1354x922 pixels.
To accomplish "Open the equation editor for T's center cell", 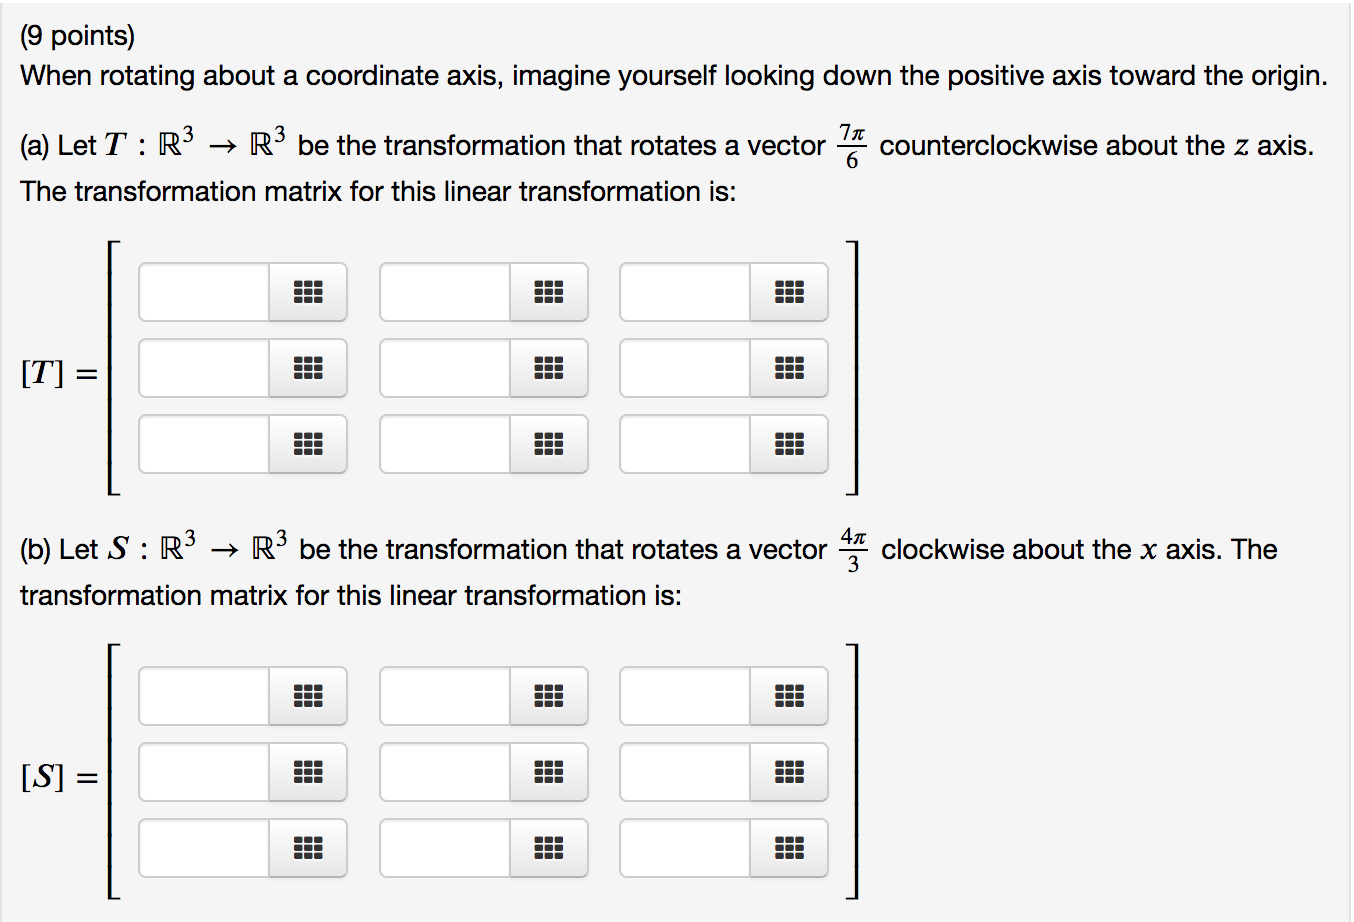I will (x=549, y=368).
